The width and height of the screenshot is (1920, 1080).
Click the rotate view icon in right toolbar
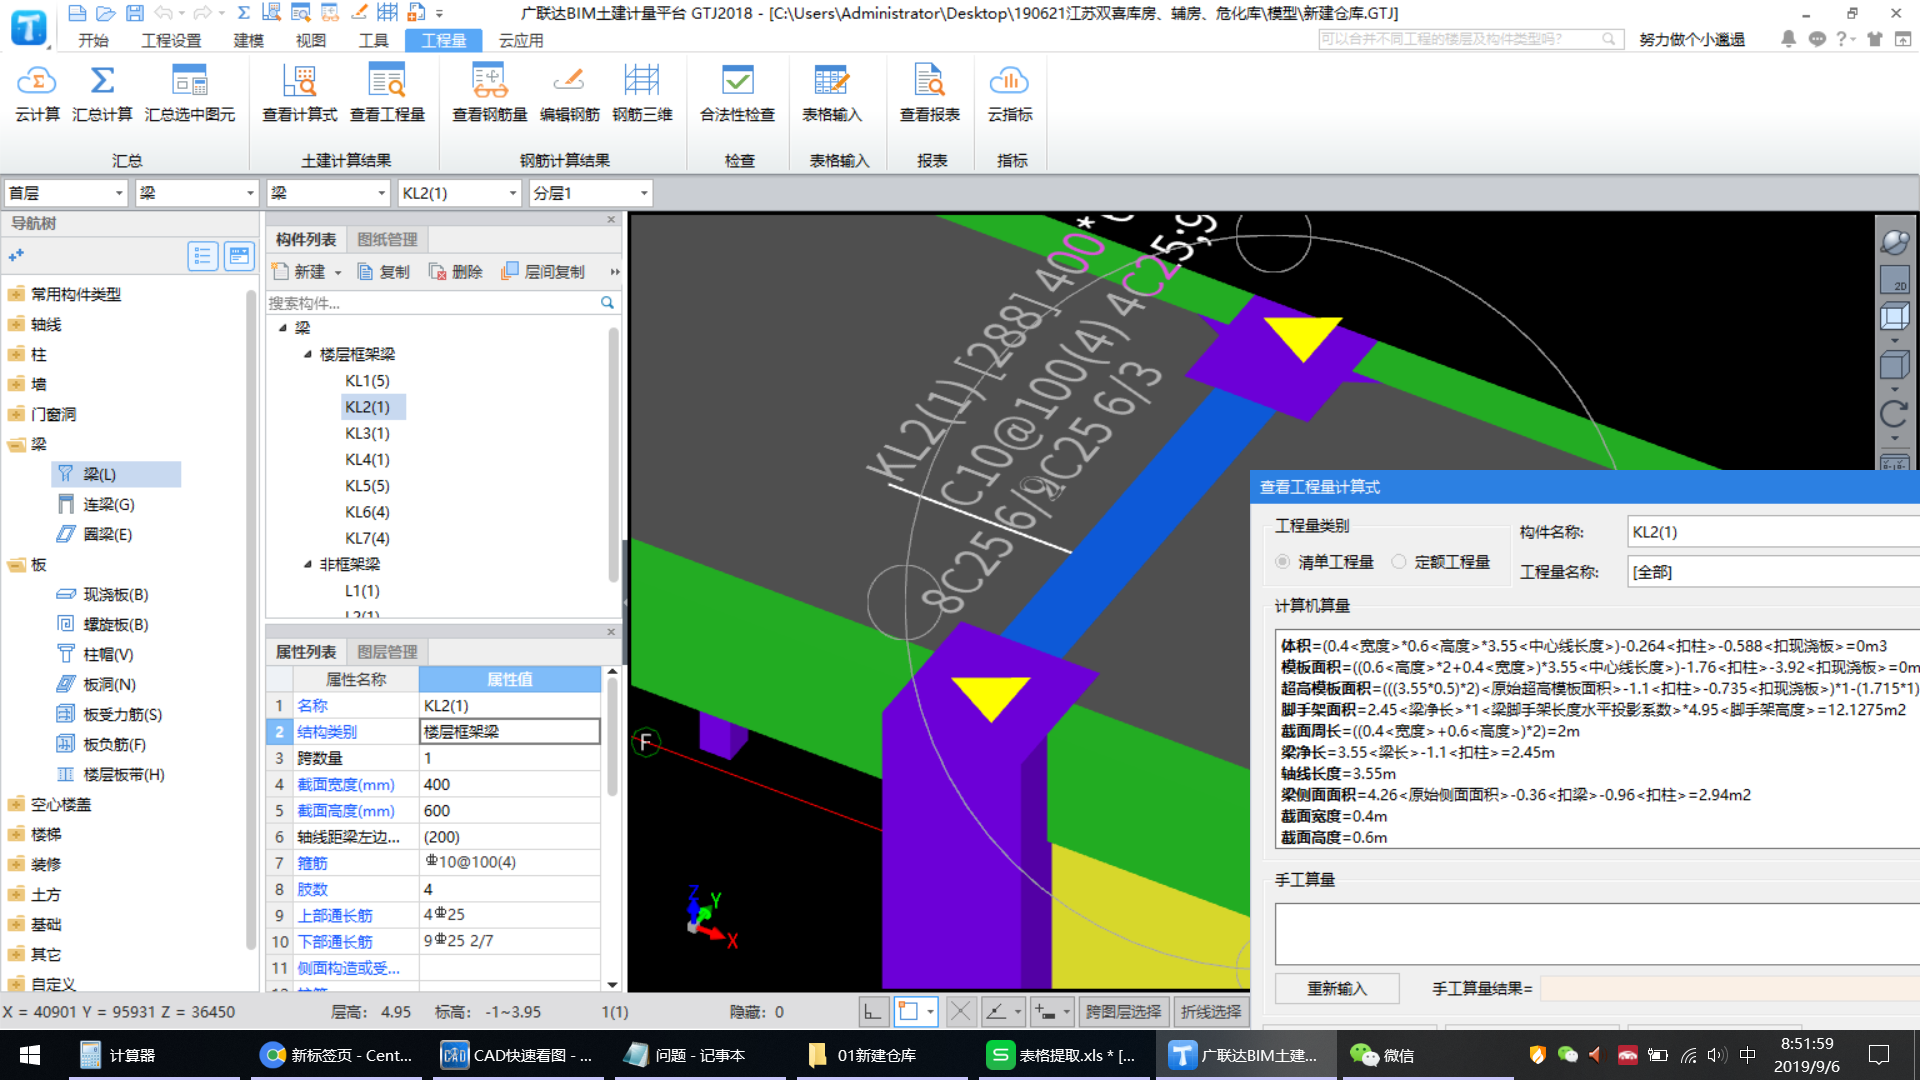1894,413
